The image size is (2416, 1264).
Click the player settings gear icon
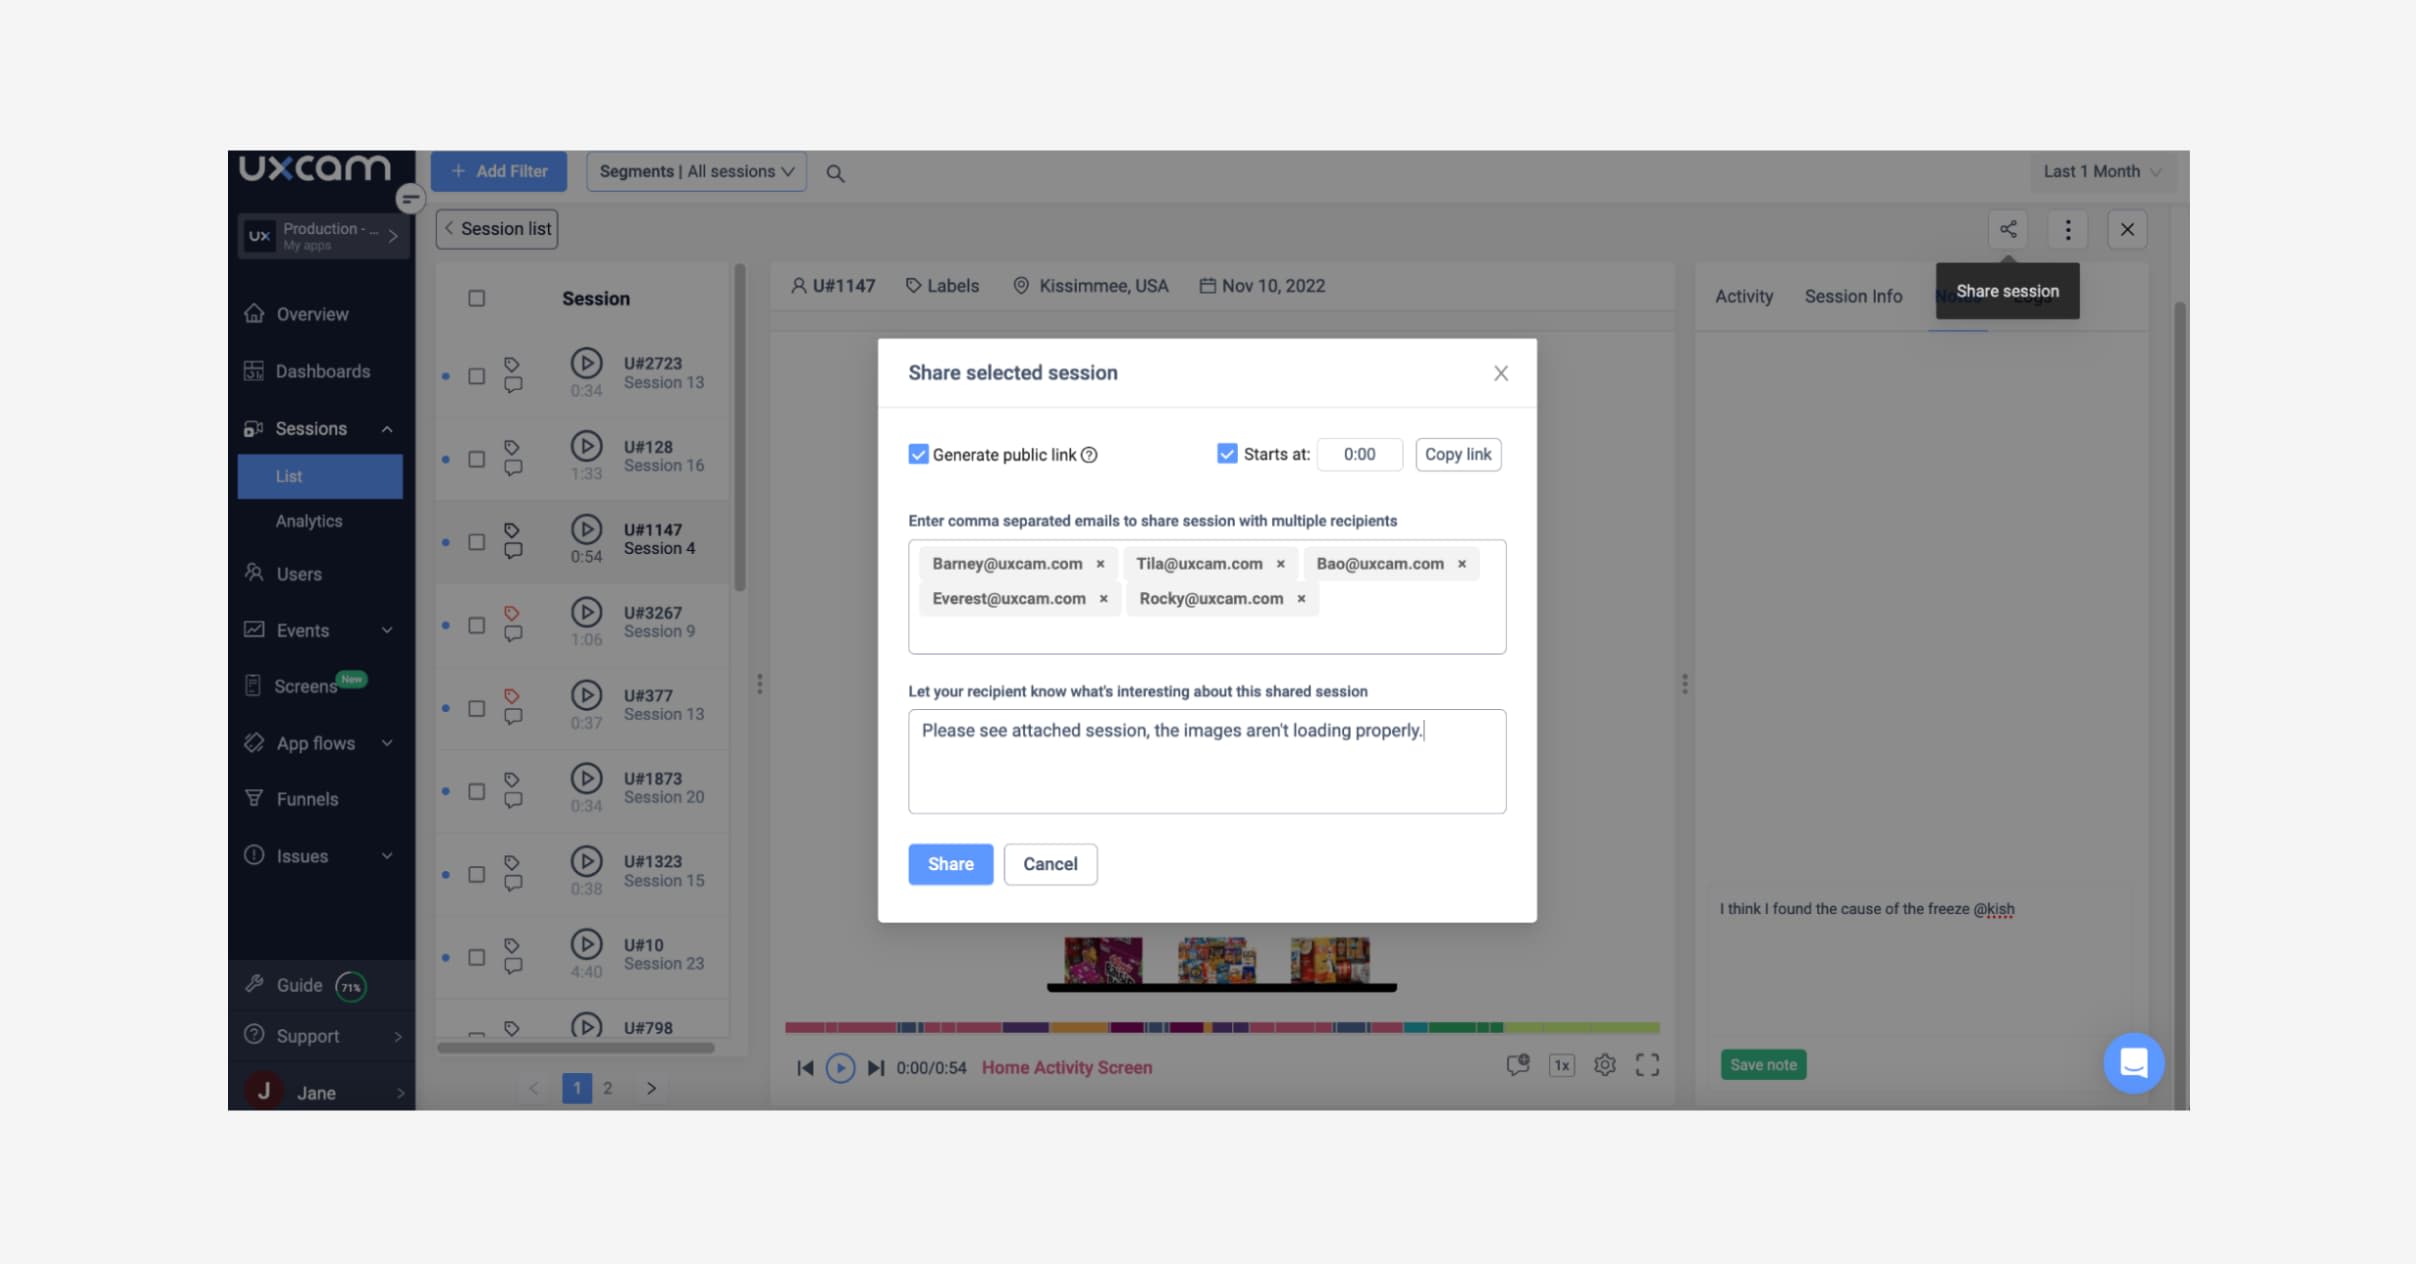[1604, 1065]
